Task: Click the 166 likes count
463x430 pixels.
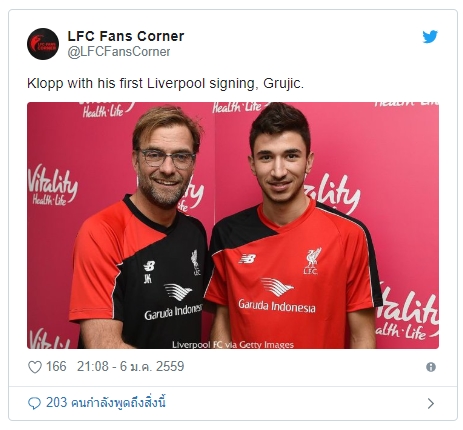Action: point(56,366)
